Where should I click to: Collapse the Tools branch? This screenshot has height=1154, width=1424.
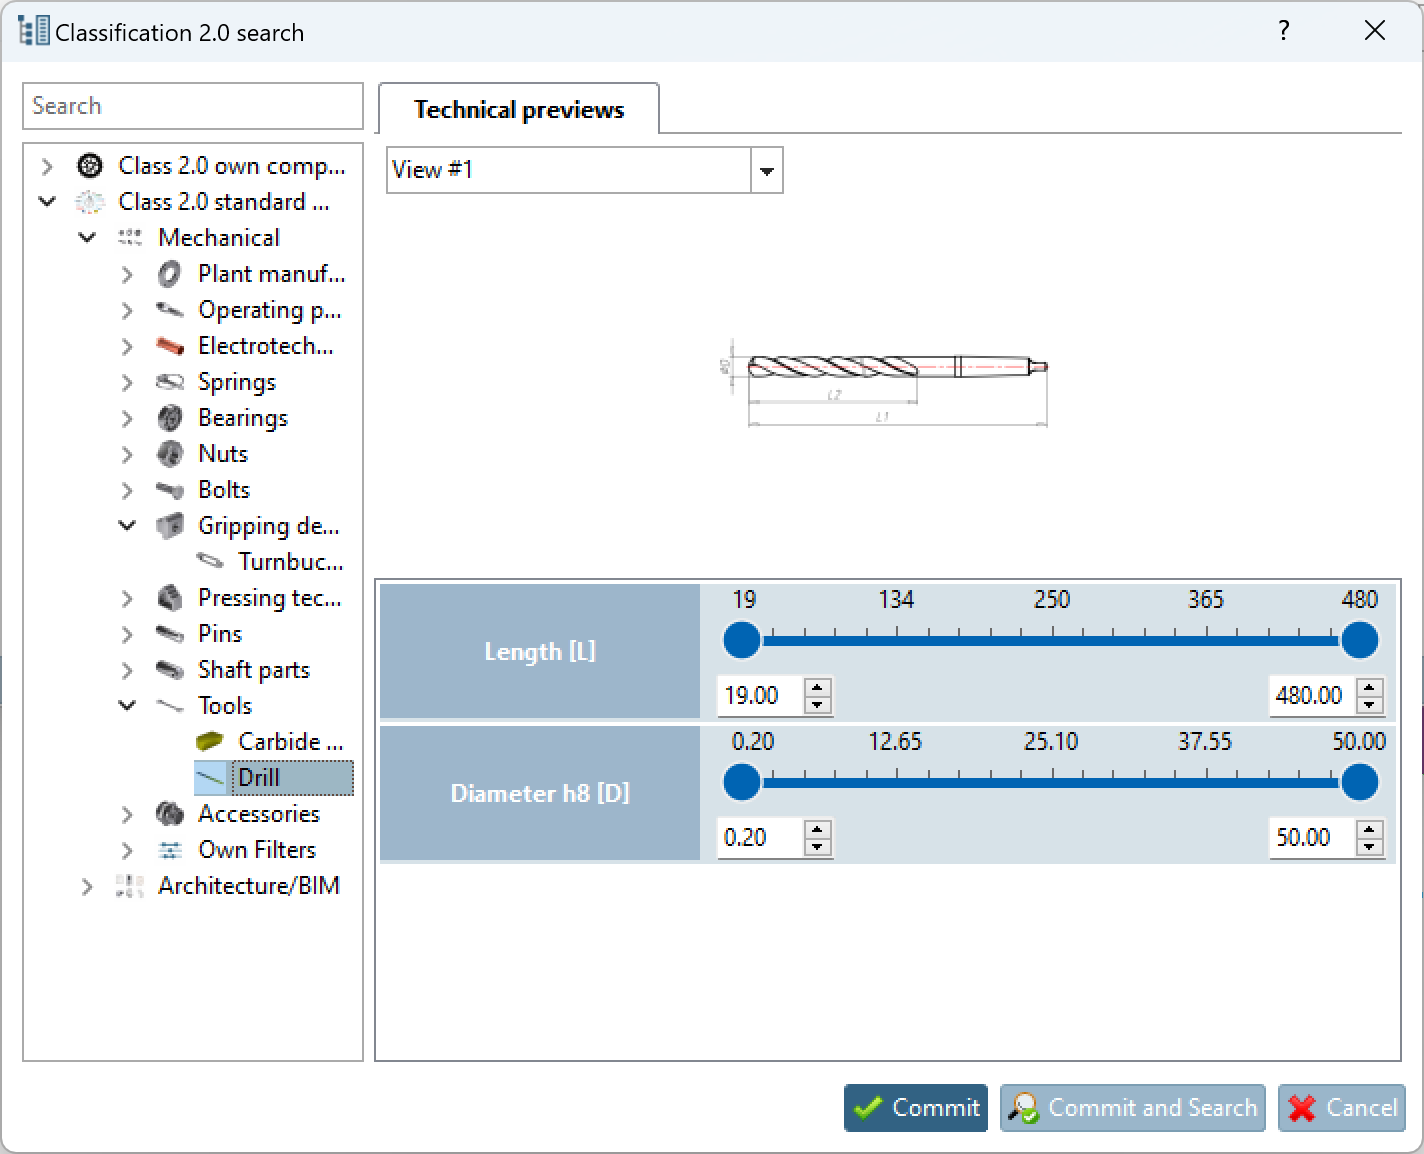coord(127,705)
